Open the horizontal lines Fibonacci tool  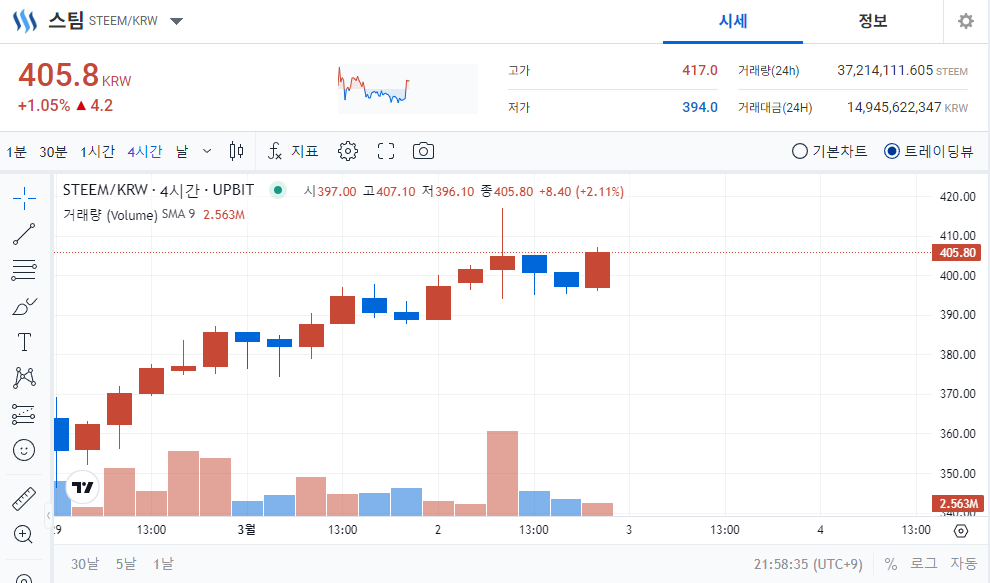24,270
